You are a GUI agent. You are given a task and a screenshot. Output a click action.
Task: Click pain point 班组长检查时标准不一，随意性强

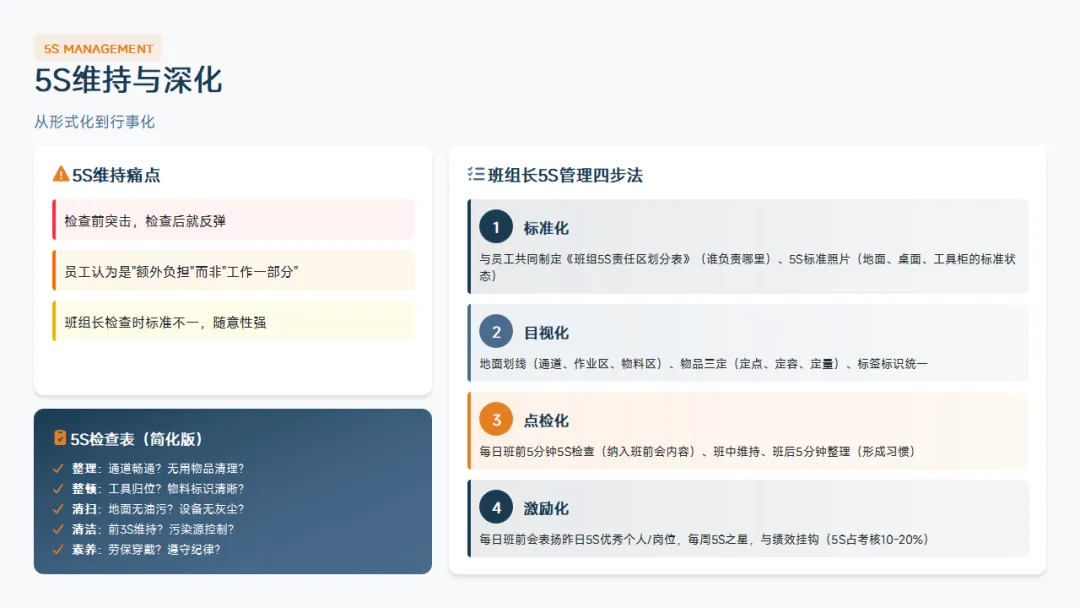[x=233, y=322]
